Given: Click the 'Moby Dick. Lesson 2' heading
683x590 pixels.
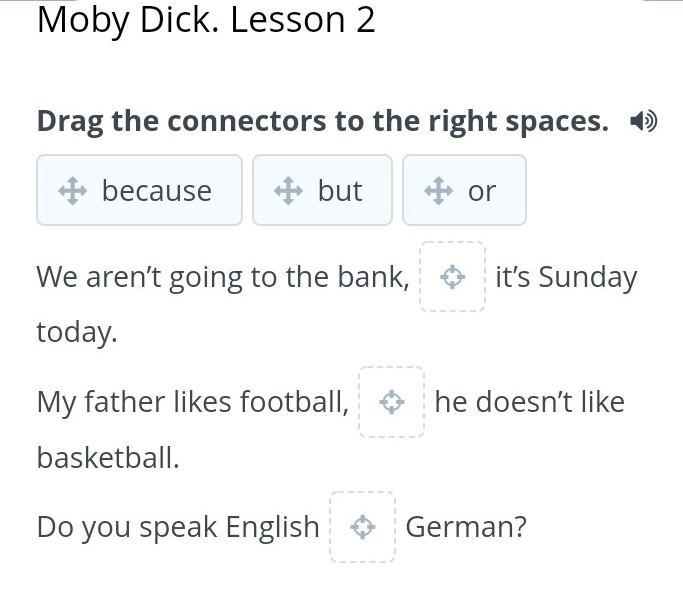Looking at the screenshot, I should tap(206, 20).
